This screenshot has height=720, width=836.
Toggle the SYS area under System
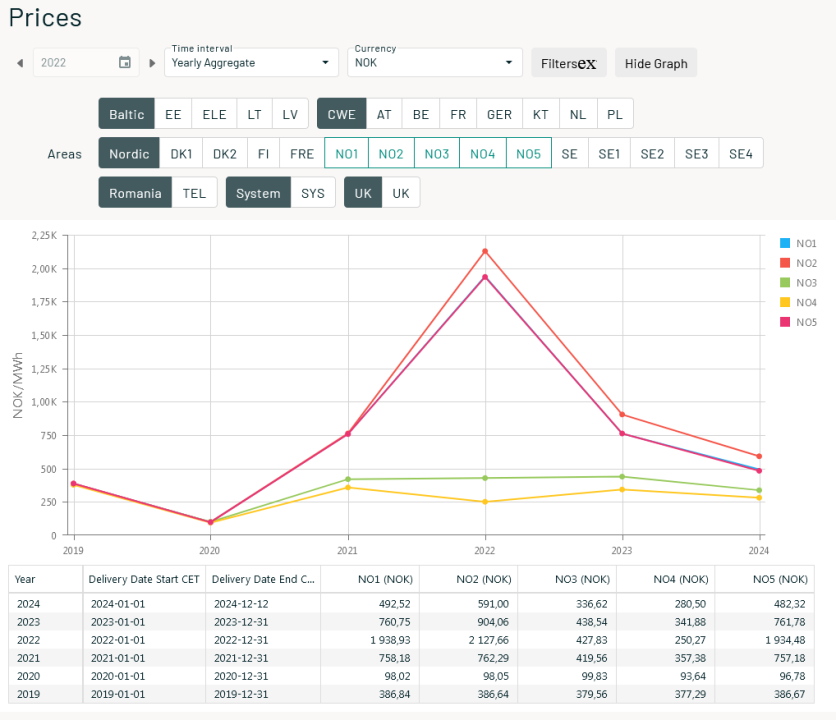(x=314, y=192)
